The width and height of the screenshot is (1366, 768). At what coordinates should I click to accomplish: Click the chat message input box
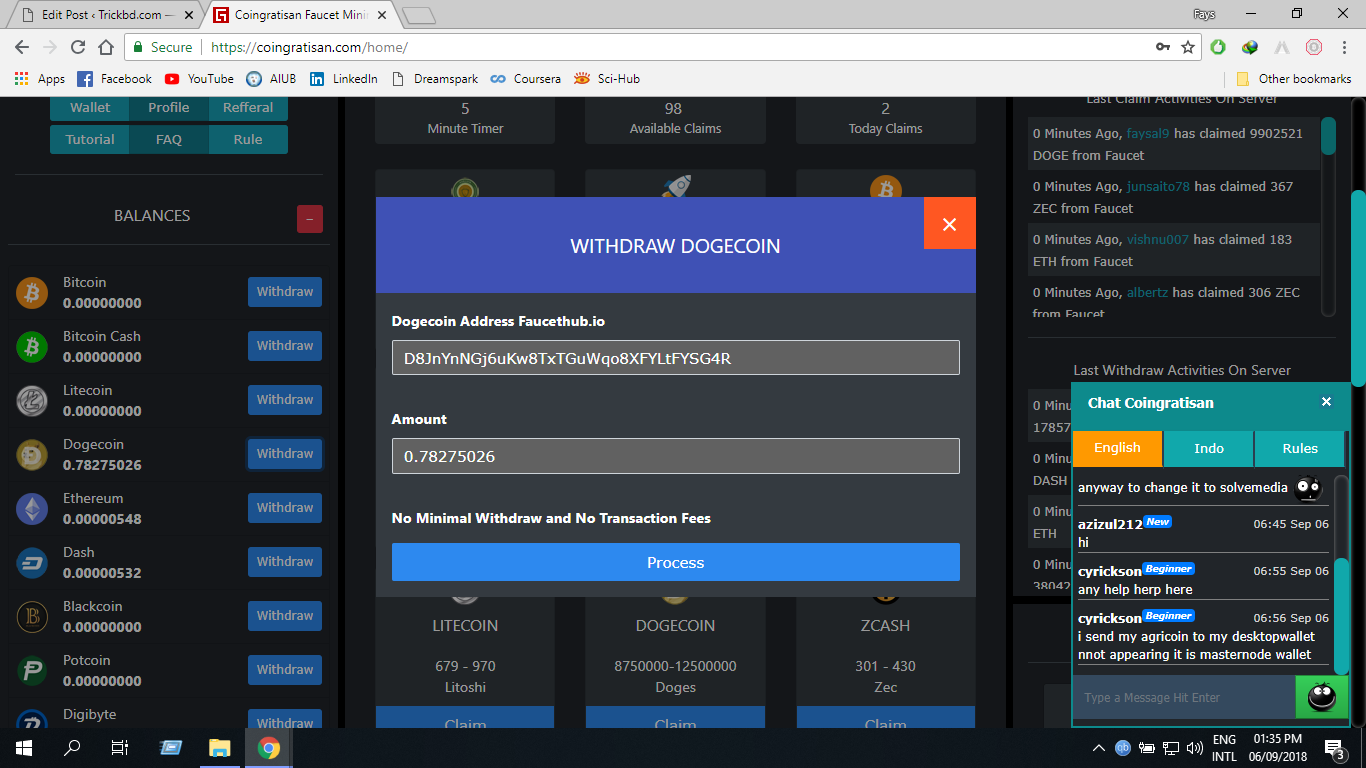[x=1183, y=697]
